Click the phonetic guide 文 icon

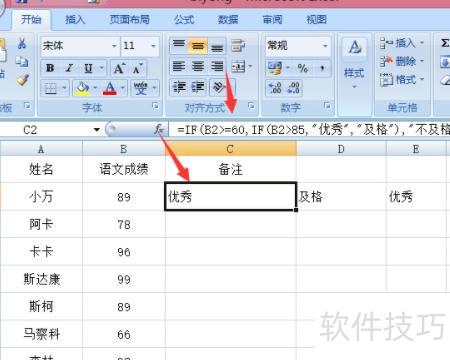pos(140,88)
